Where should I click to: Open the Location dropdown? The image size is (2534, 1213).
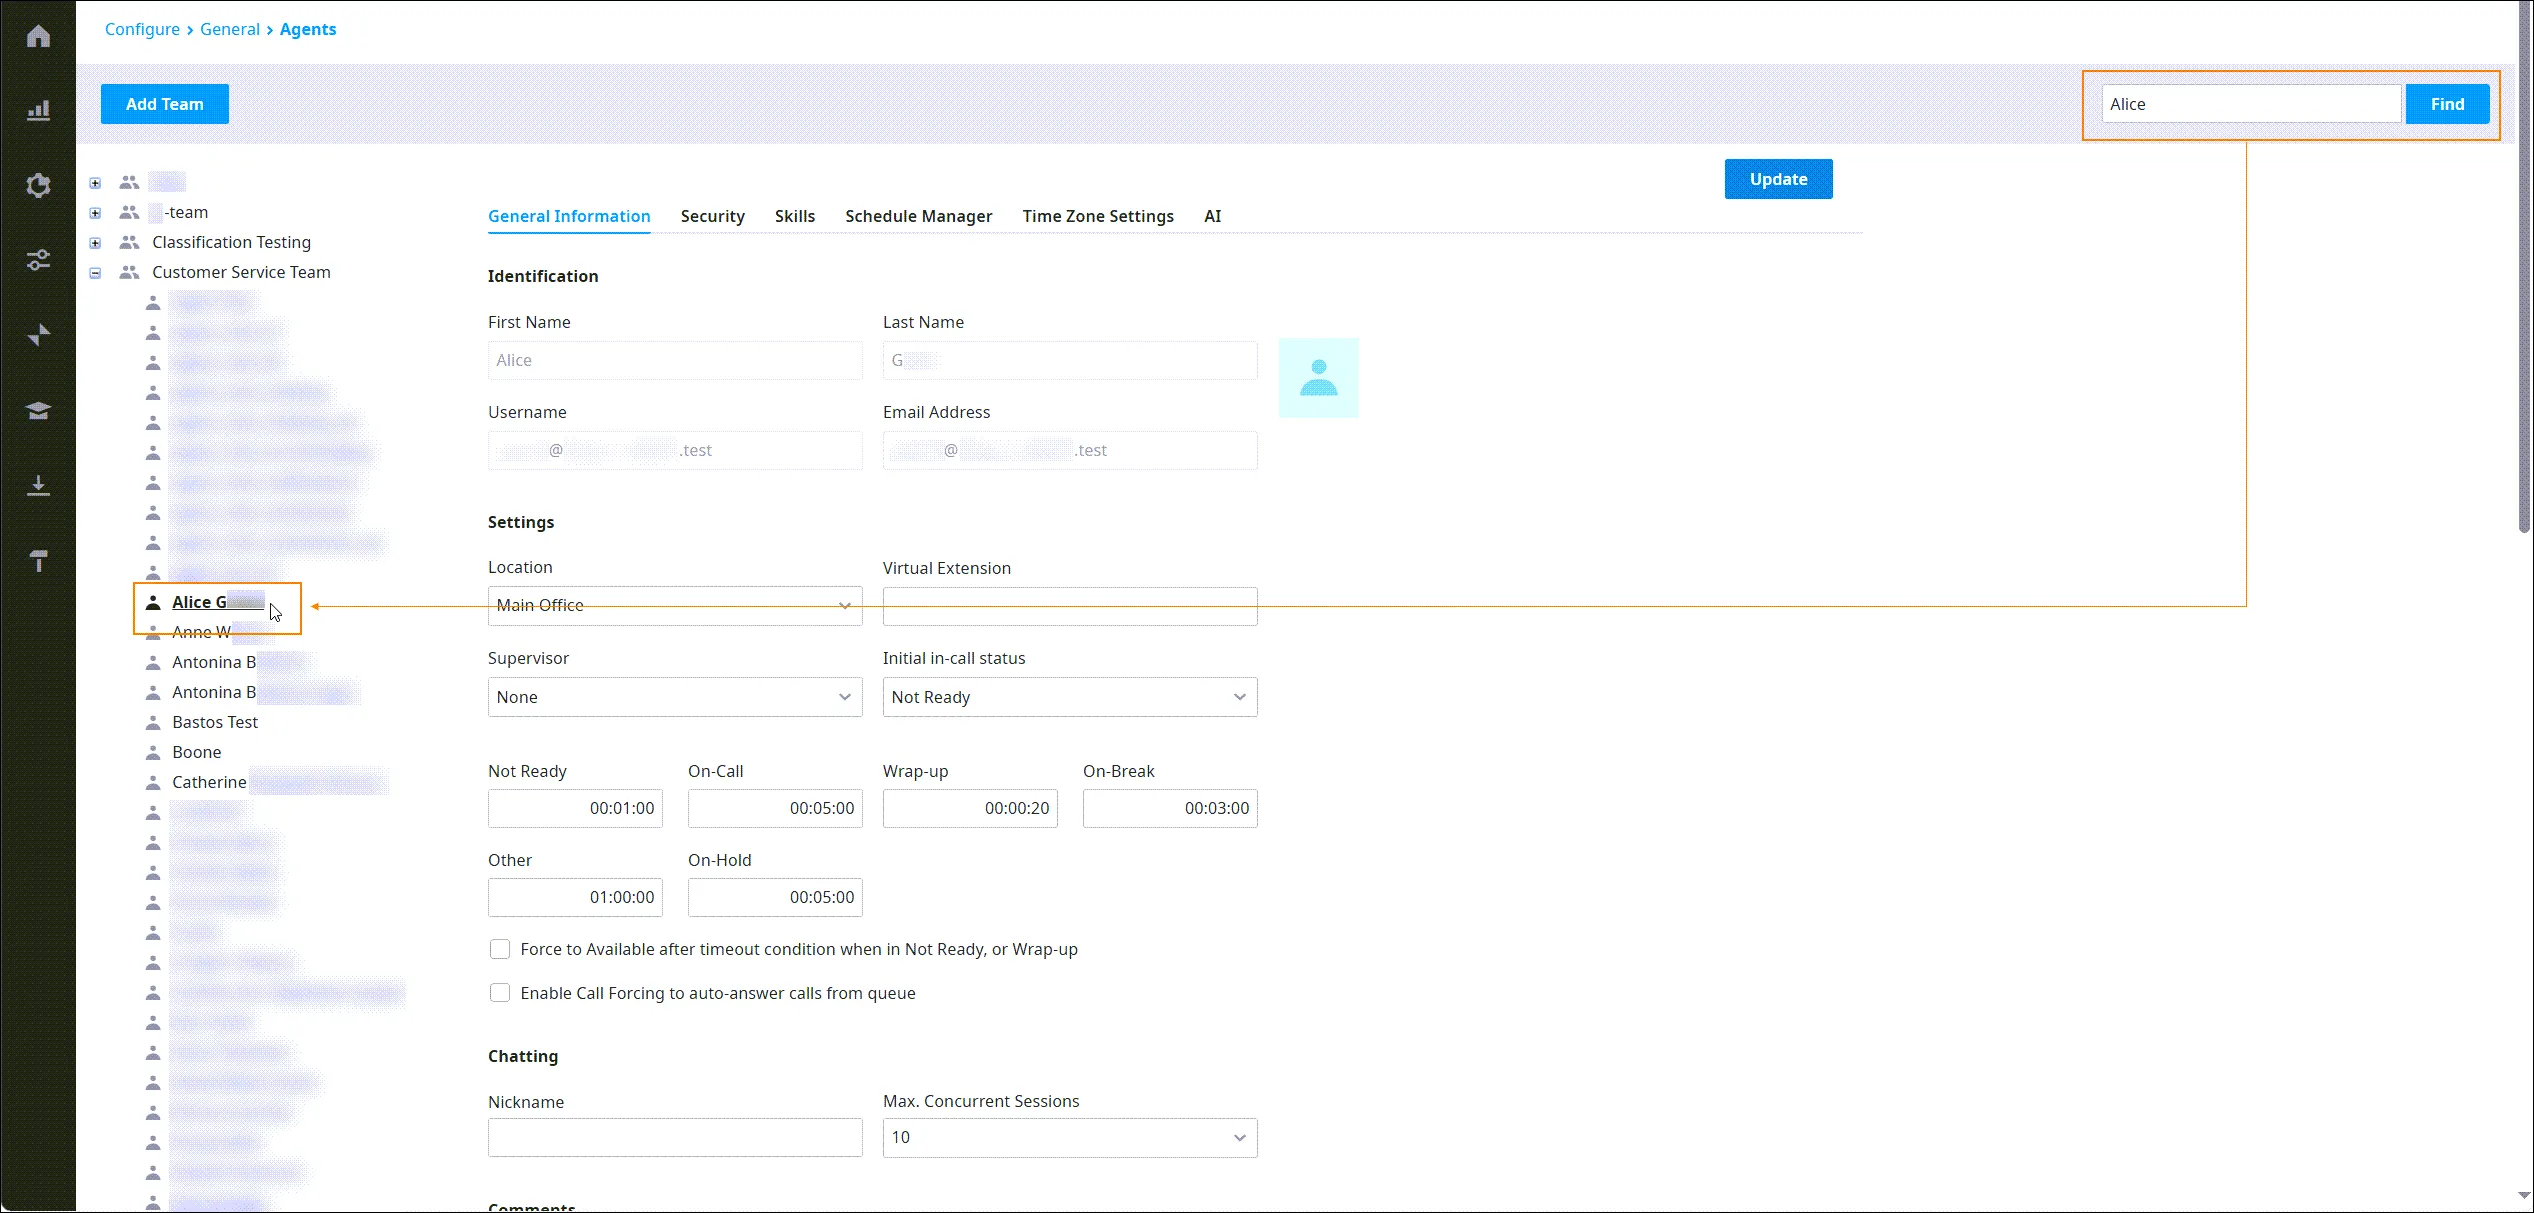pyautogui.click(x=675, y=606)
